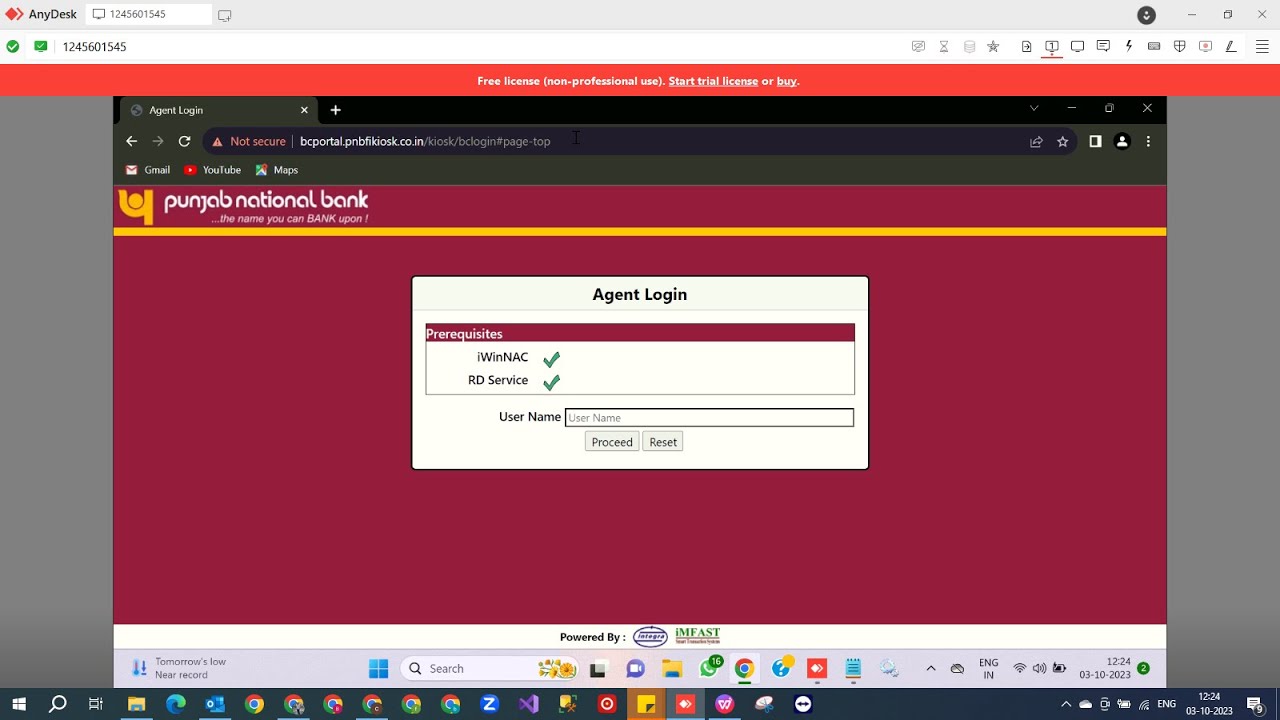
Task: Expand remote system tray hidden icons
Action: (x=931, y=668)
